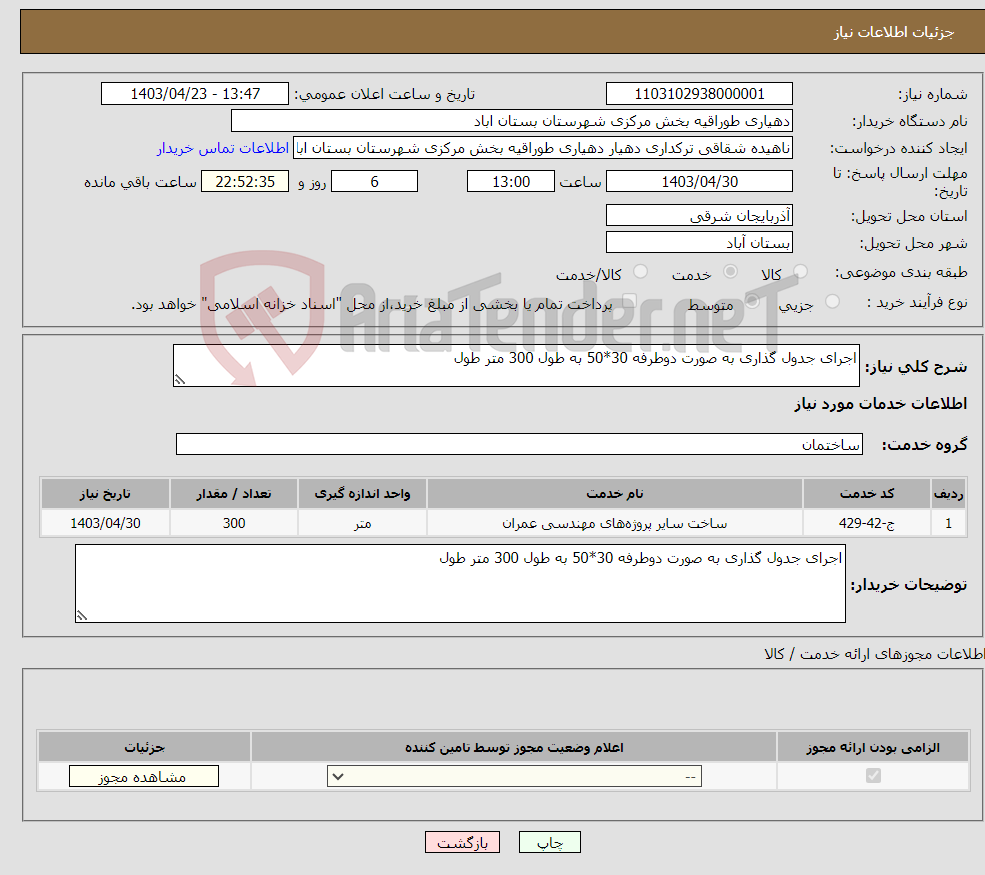The image size is (985, 875).
Task: Select the کالا radio button
Action: coord(800,271)
